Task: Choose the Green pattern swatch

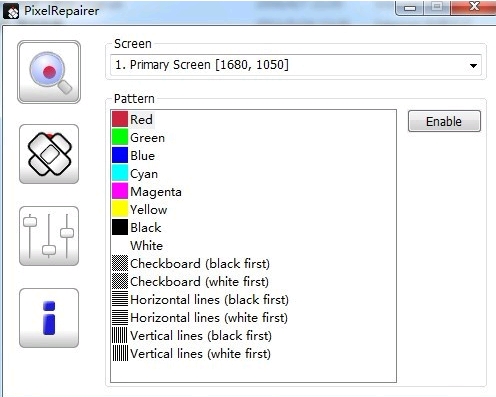Action: coord(120,137)
